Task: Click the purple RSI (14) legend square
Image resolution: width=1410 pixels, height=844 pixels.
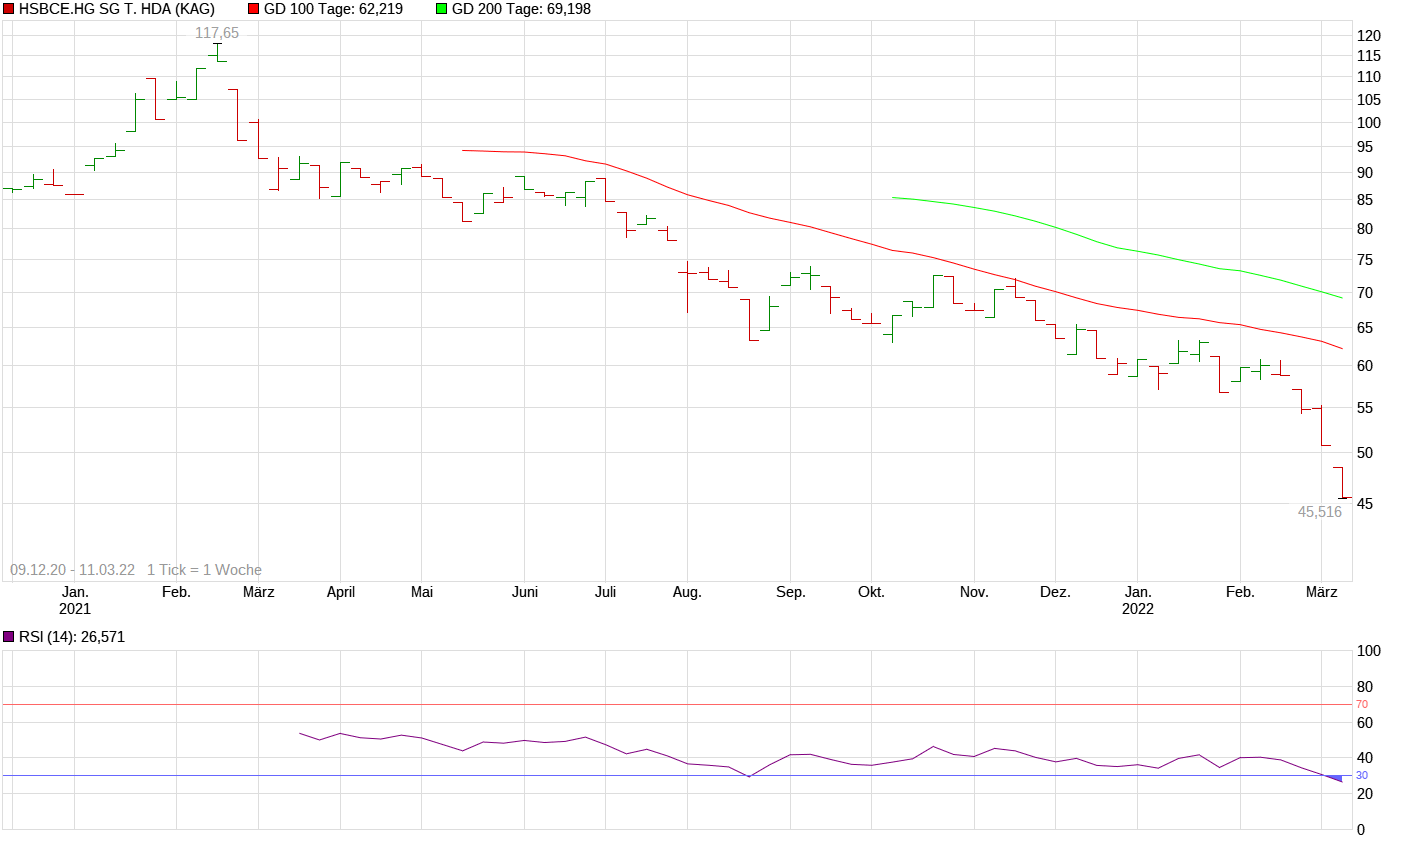Action: (x=9, y=637)
